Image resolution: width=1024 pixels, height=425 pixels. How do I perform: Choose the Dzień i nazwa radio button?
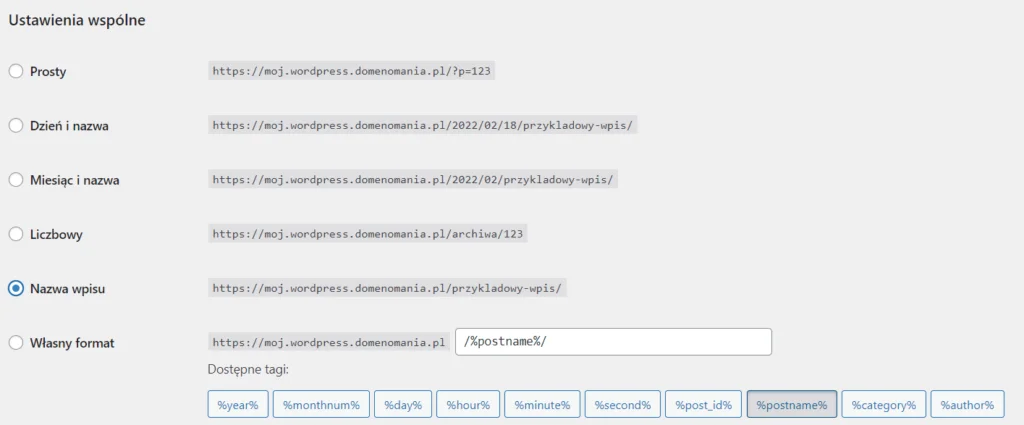pos(16,125)
